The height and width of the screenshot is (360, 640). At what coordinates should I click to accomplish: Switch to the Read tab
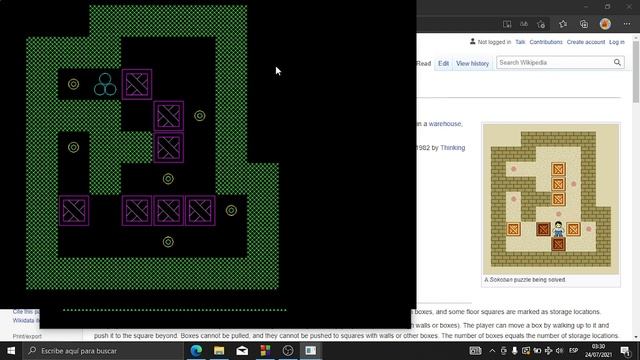pos(424,63)
